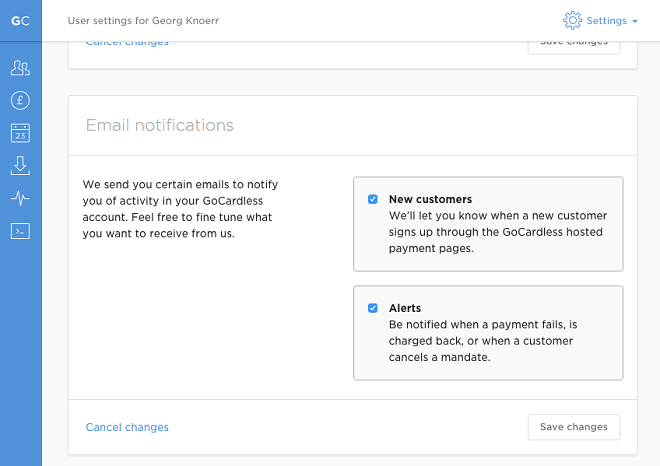This screenshot has width=660, height=466.
Task: Expand the Settings dropdown arrow
Action: 635,21
